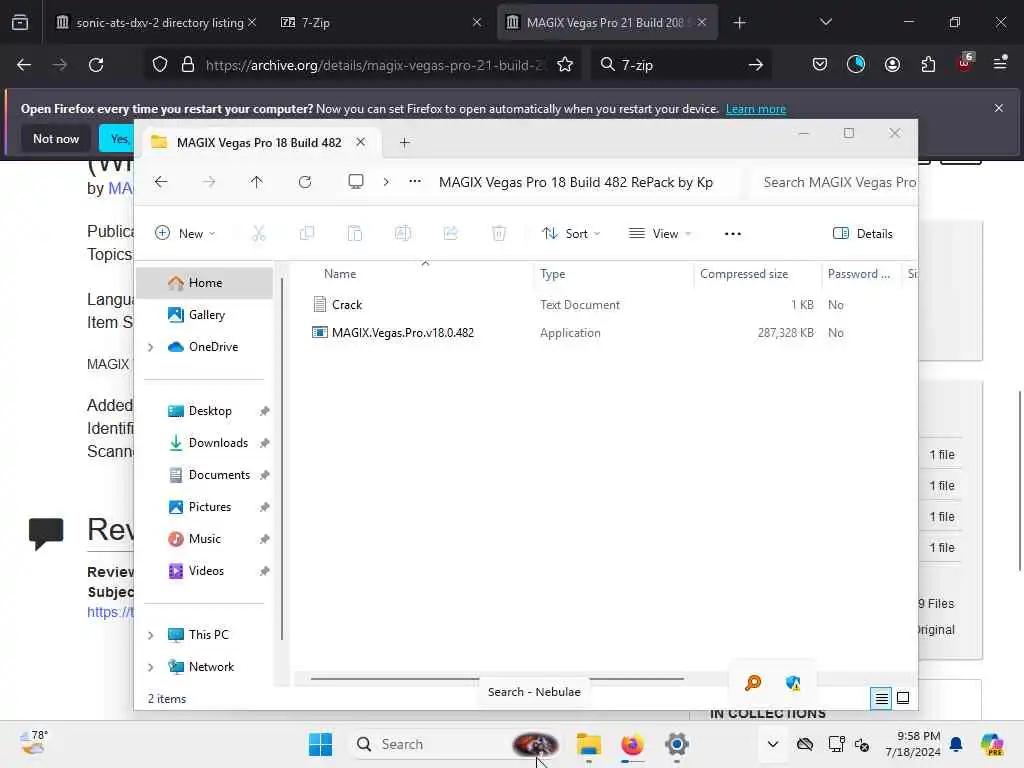
Task: Select the MAGIX Vegas Pro 21 Build 208 tab
Action: click(x=607, y=23)
